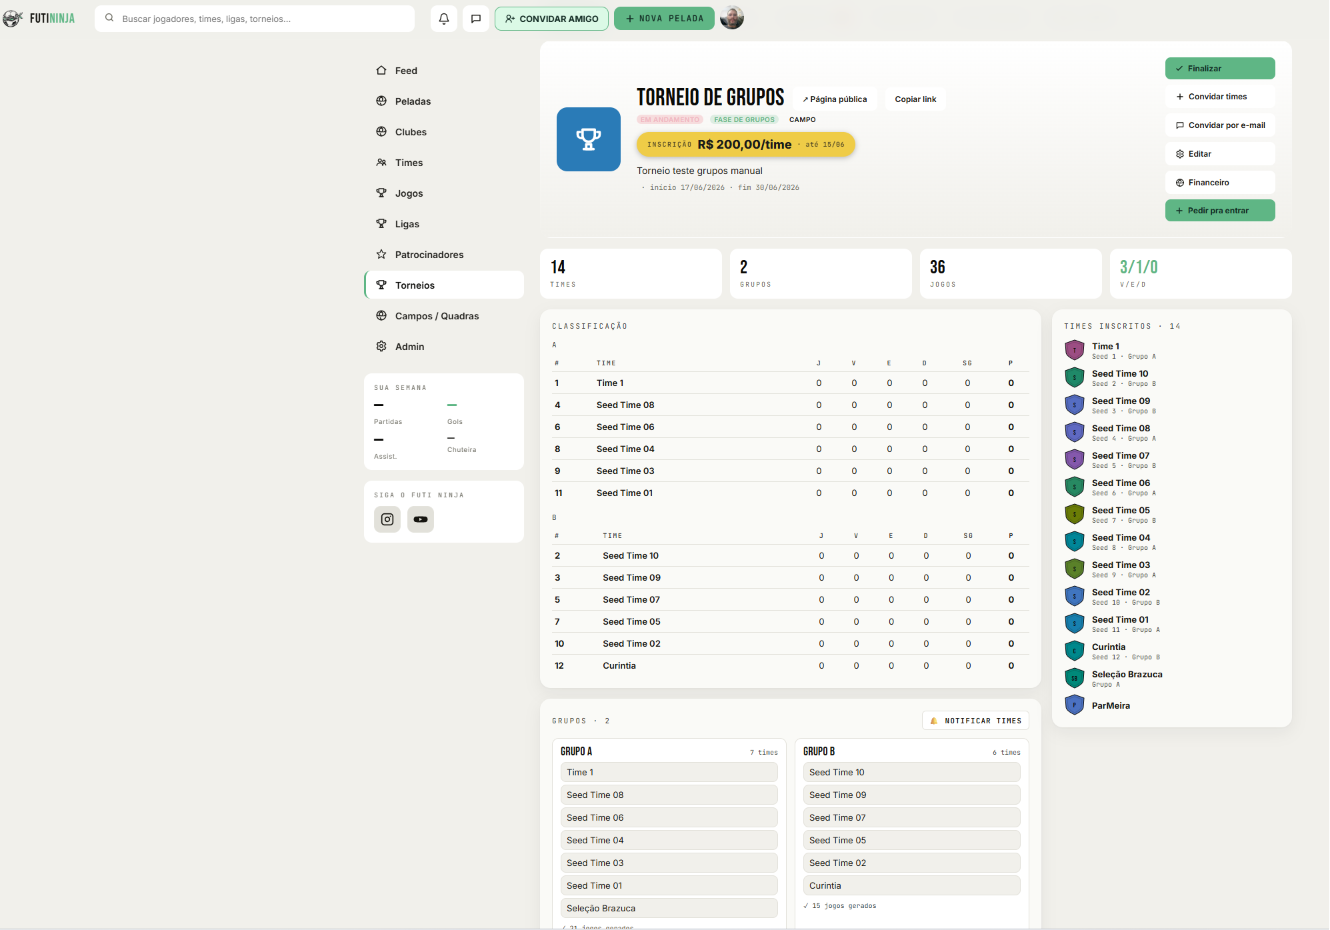Click Seed Time 02 shield badge
Screen dimensions: 1330x930
pyautogui.click(x=1075, y=596)
